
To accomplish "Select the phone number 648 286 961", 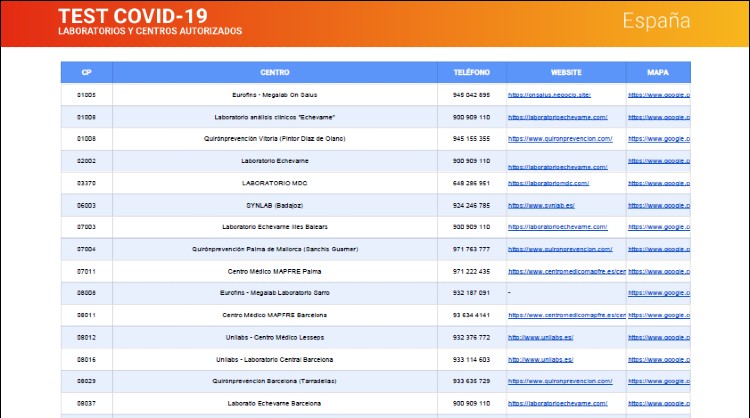I will point(472,183).
